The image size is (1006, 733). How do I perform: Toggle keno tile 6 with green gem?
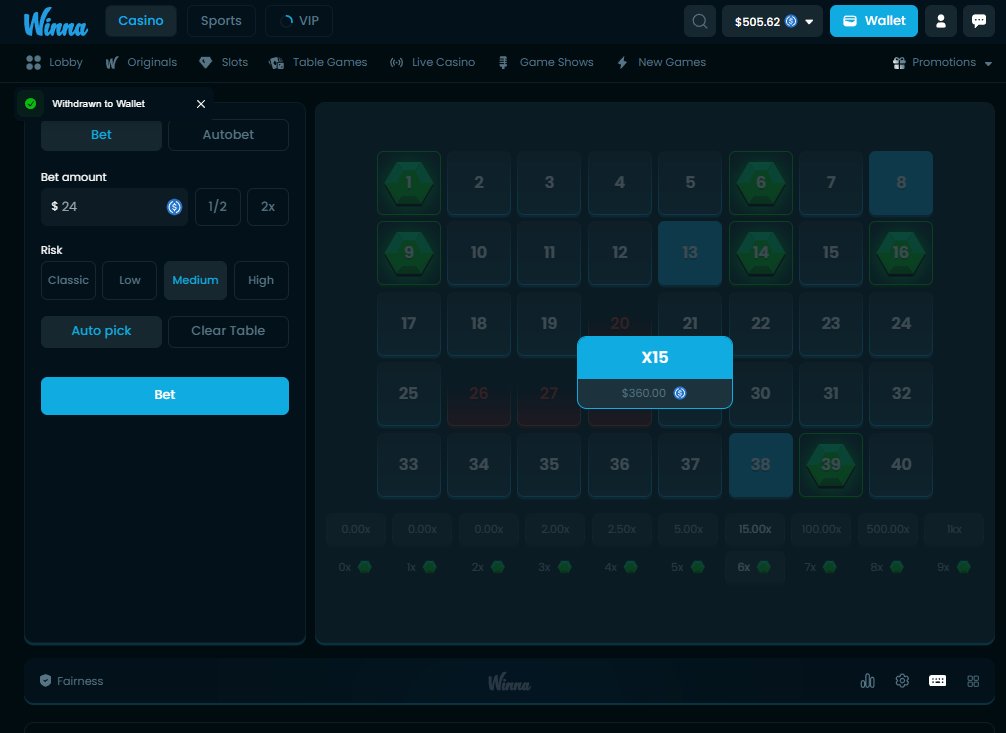760,183
